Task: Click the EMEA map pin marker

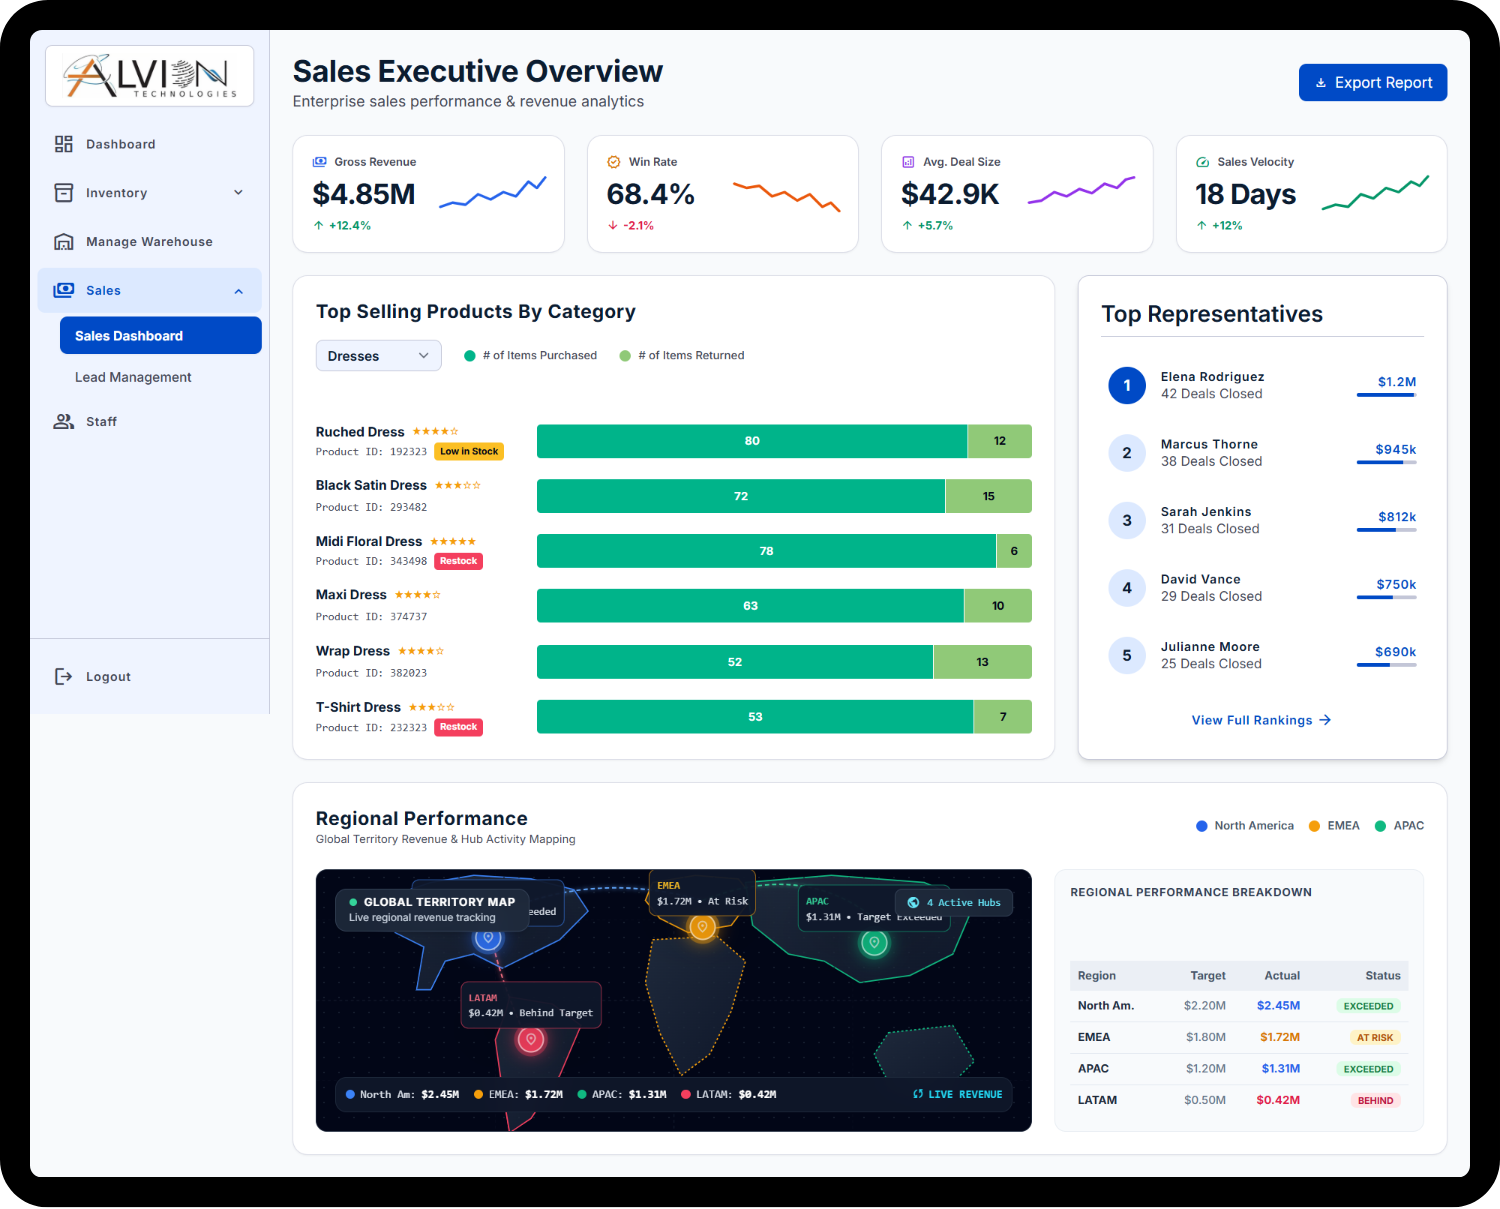Action: coord(703,928)
